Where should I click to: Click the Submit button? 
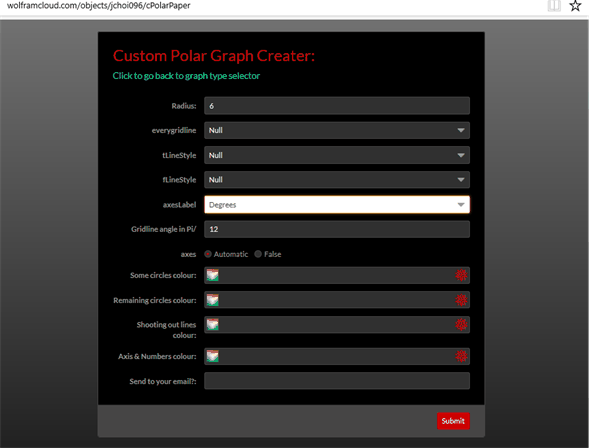click(x=453, y=421)
